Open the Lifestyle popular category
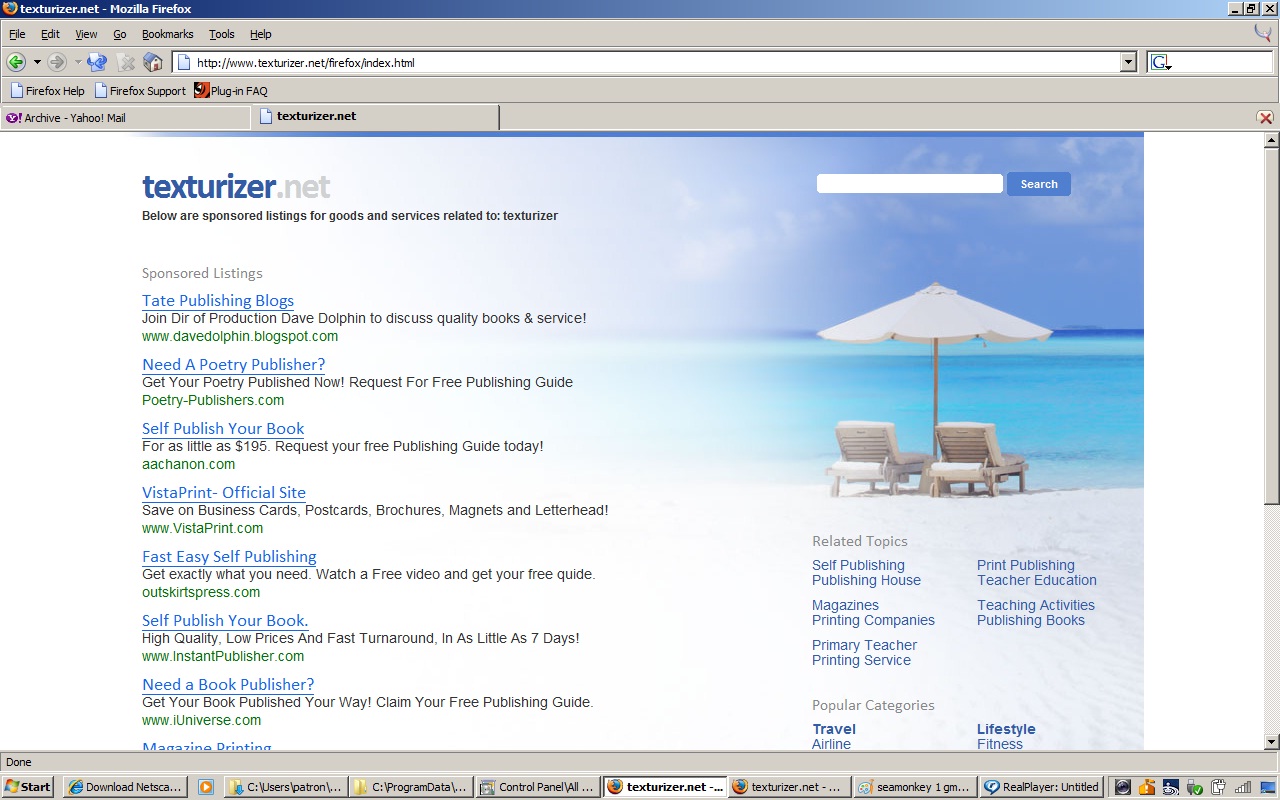 [1006, 729]
